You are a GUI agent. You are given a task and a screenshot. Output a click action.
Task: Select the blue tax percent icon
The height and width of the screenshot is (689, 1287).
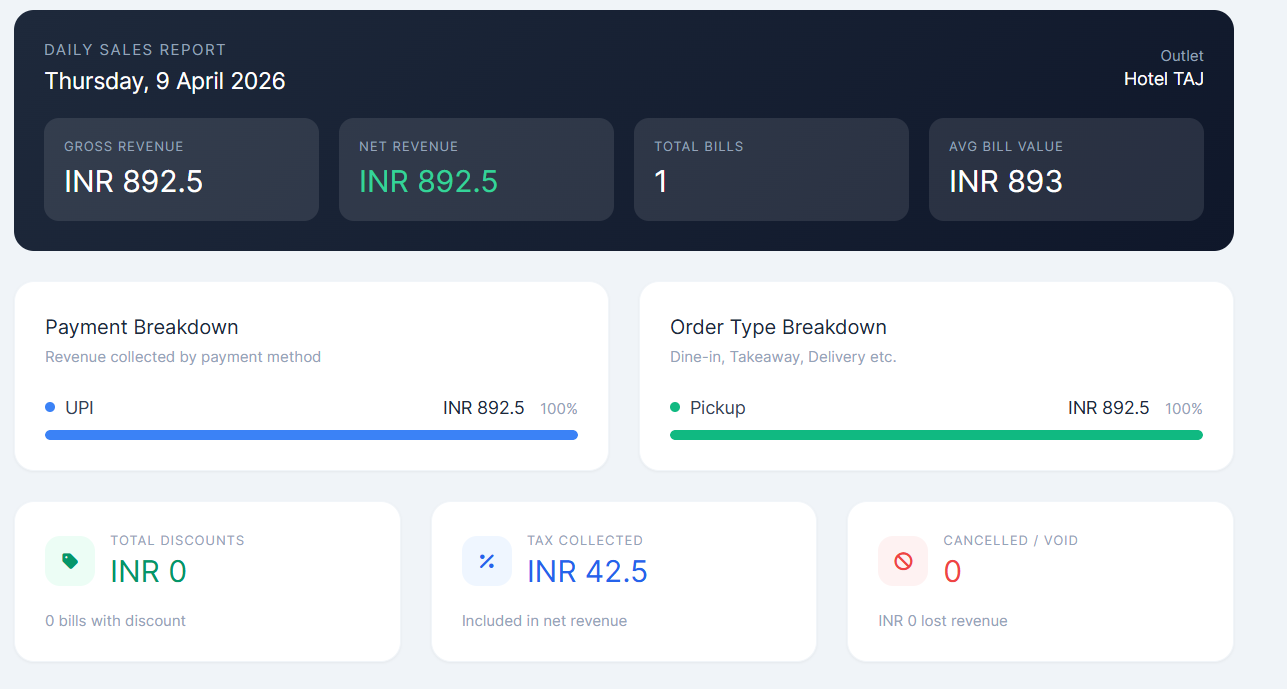tap(487, 561)
